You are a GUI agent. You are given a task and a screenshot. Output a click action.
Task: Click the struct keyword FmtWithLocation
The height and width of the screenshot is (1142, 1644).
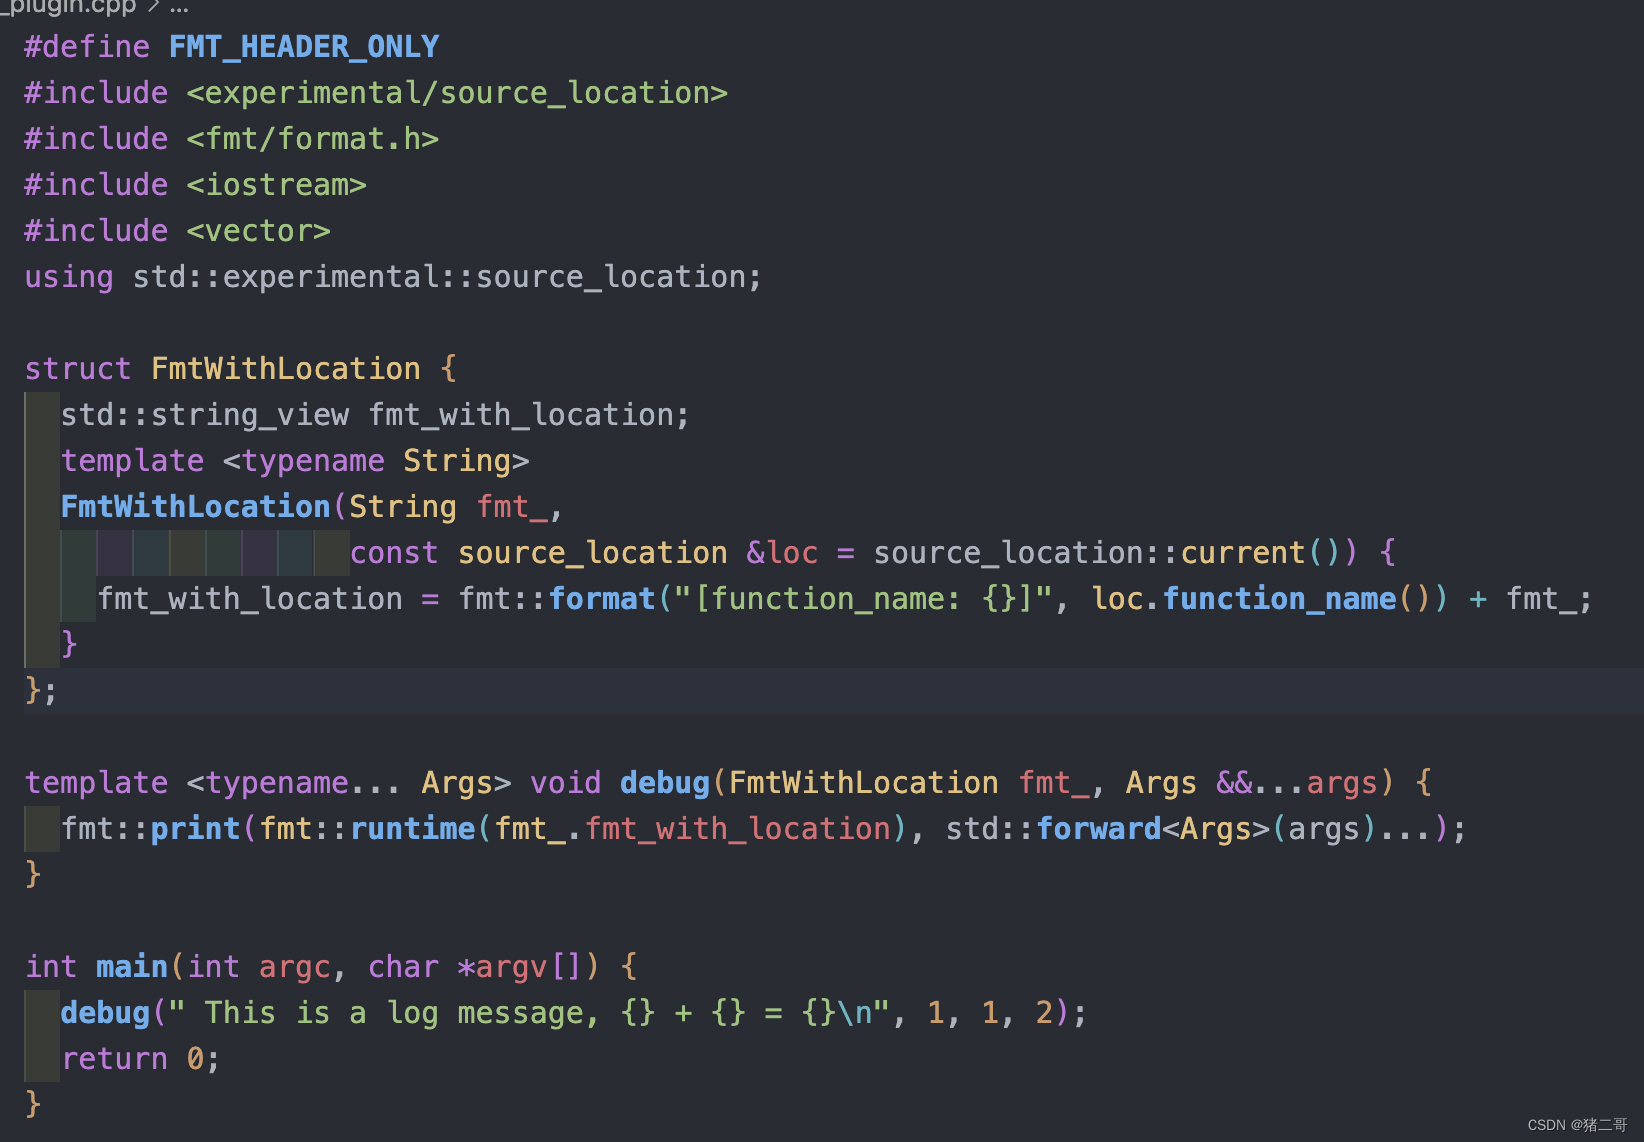(285, 368)
